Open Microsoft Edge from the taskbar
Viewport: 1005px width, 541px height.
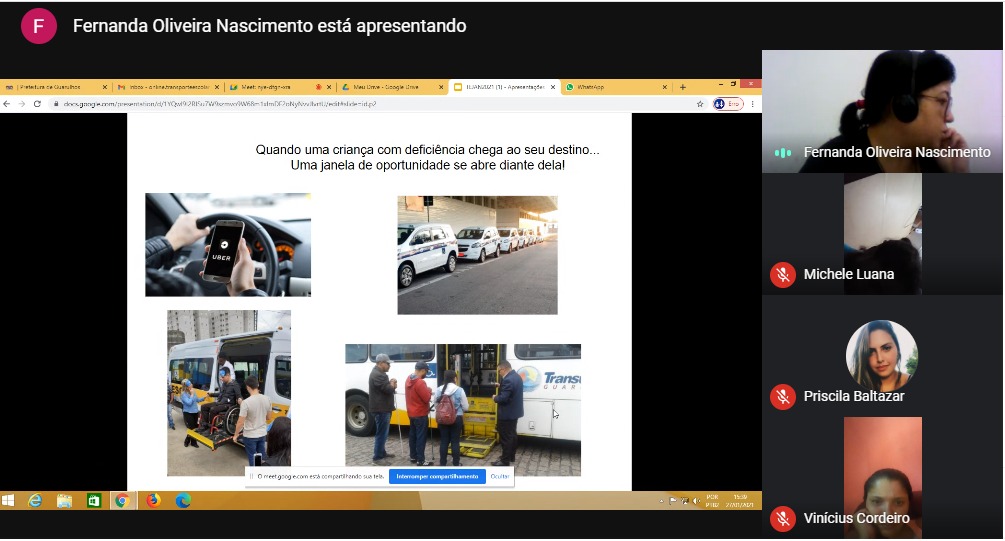tap(182, 500)
